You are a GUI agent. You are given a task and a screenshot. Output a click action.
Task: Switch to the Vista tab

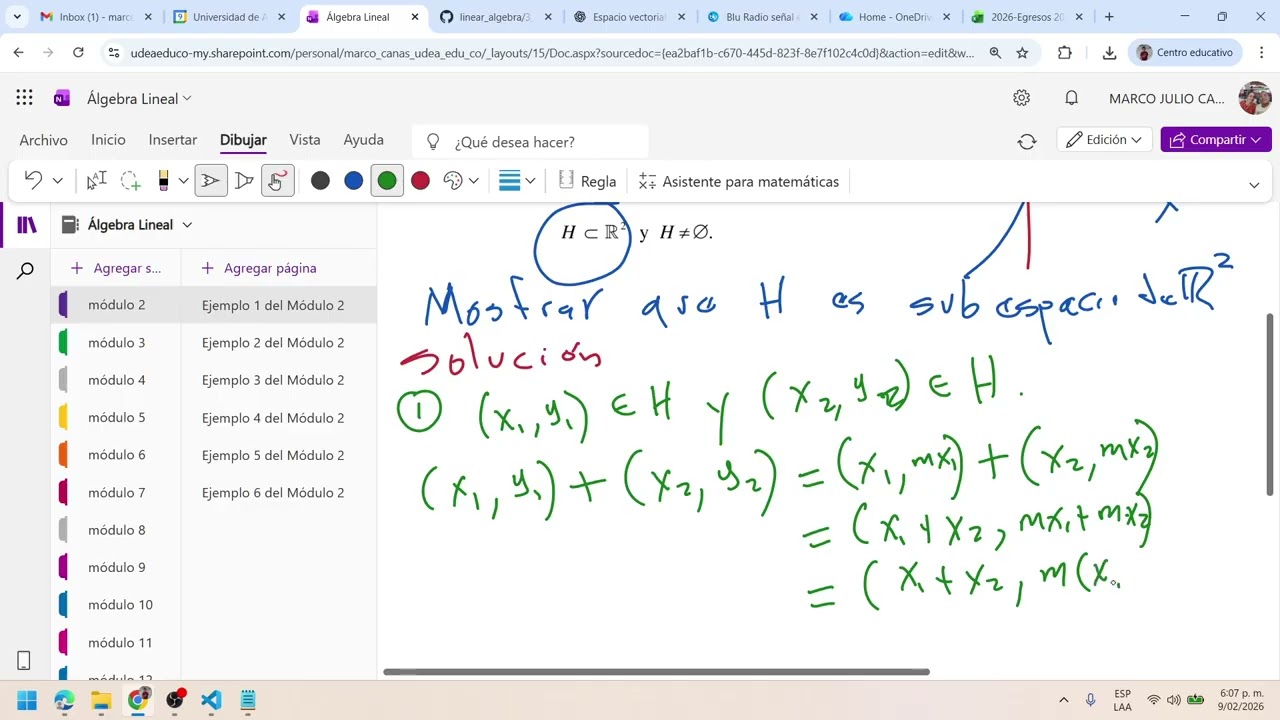(x=305, y=140)
